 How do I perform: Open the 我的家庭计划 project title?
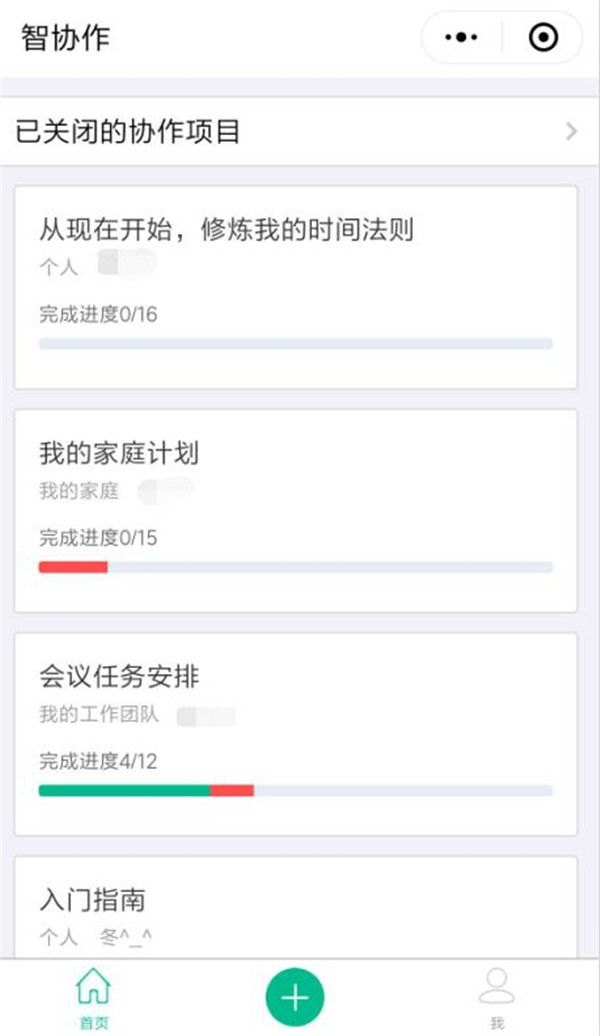click(x=119, y=454)
